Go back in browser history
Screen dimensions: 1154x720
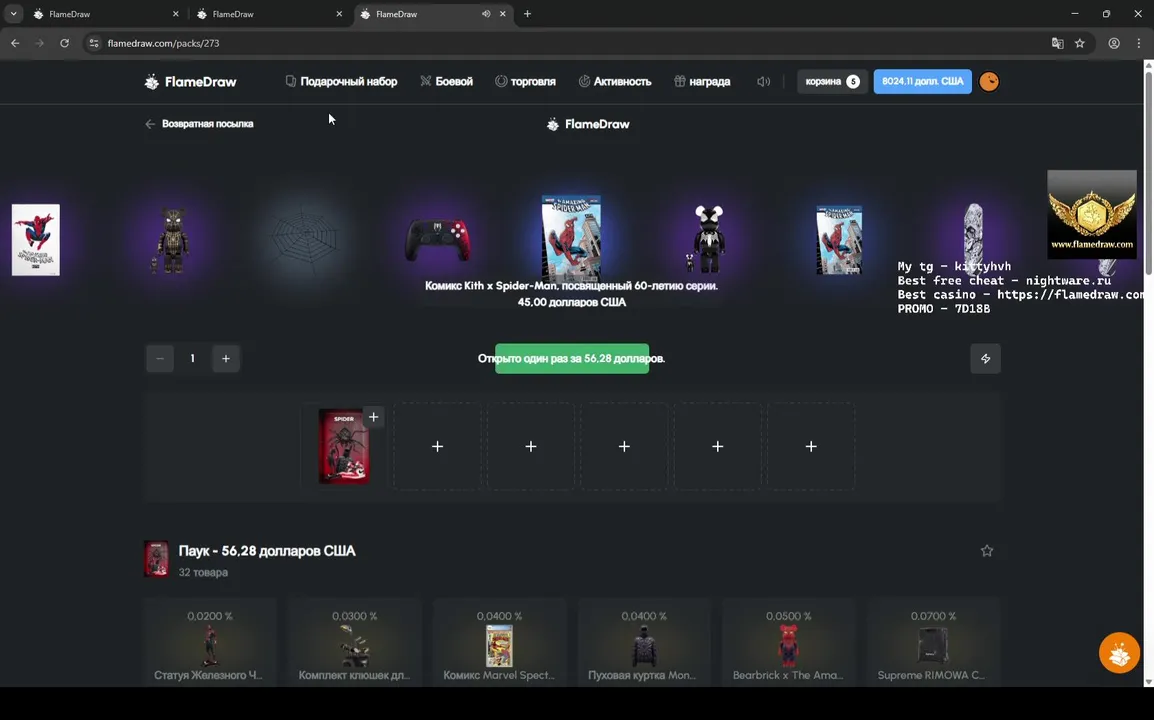point(15,43)
